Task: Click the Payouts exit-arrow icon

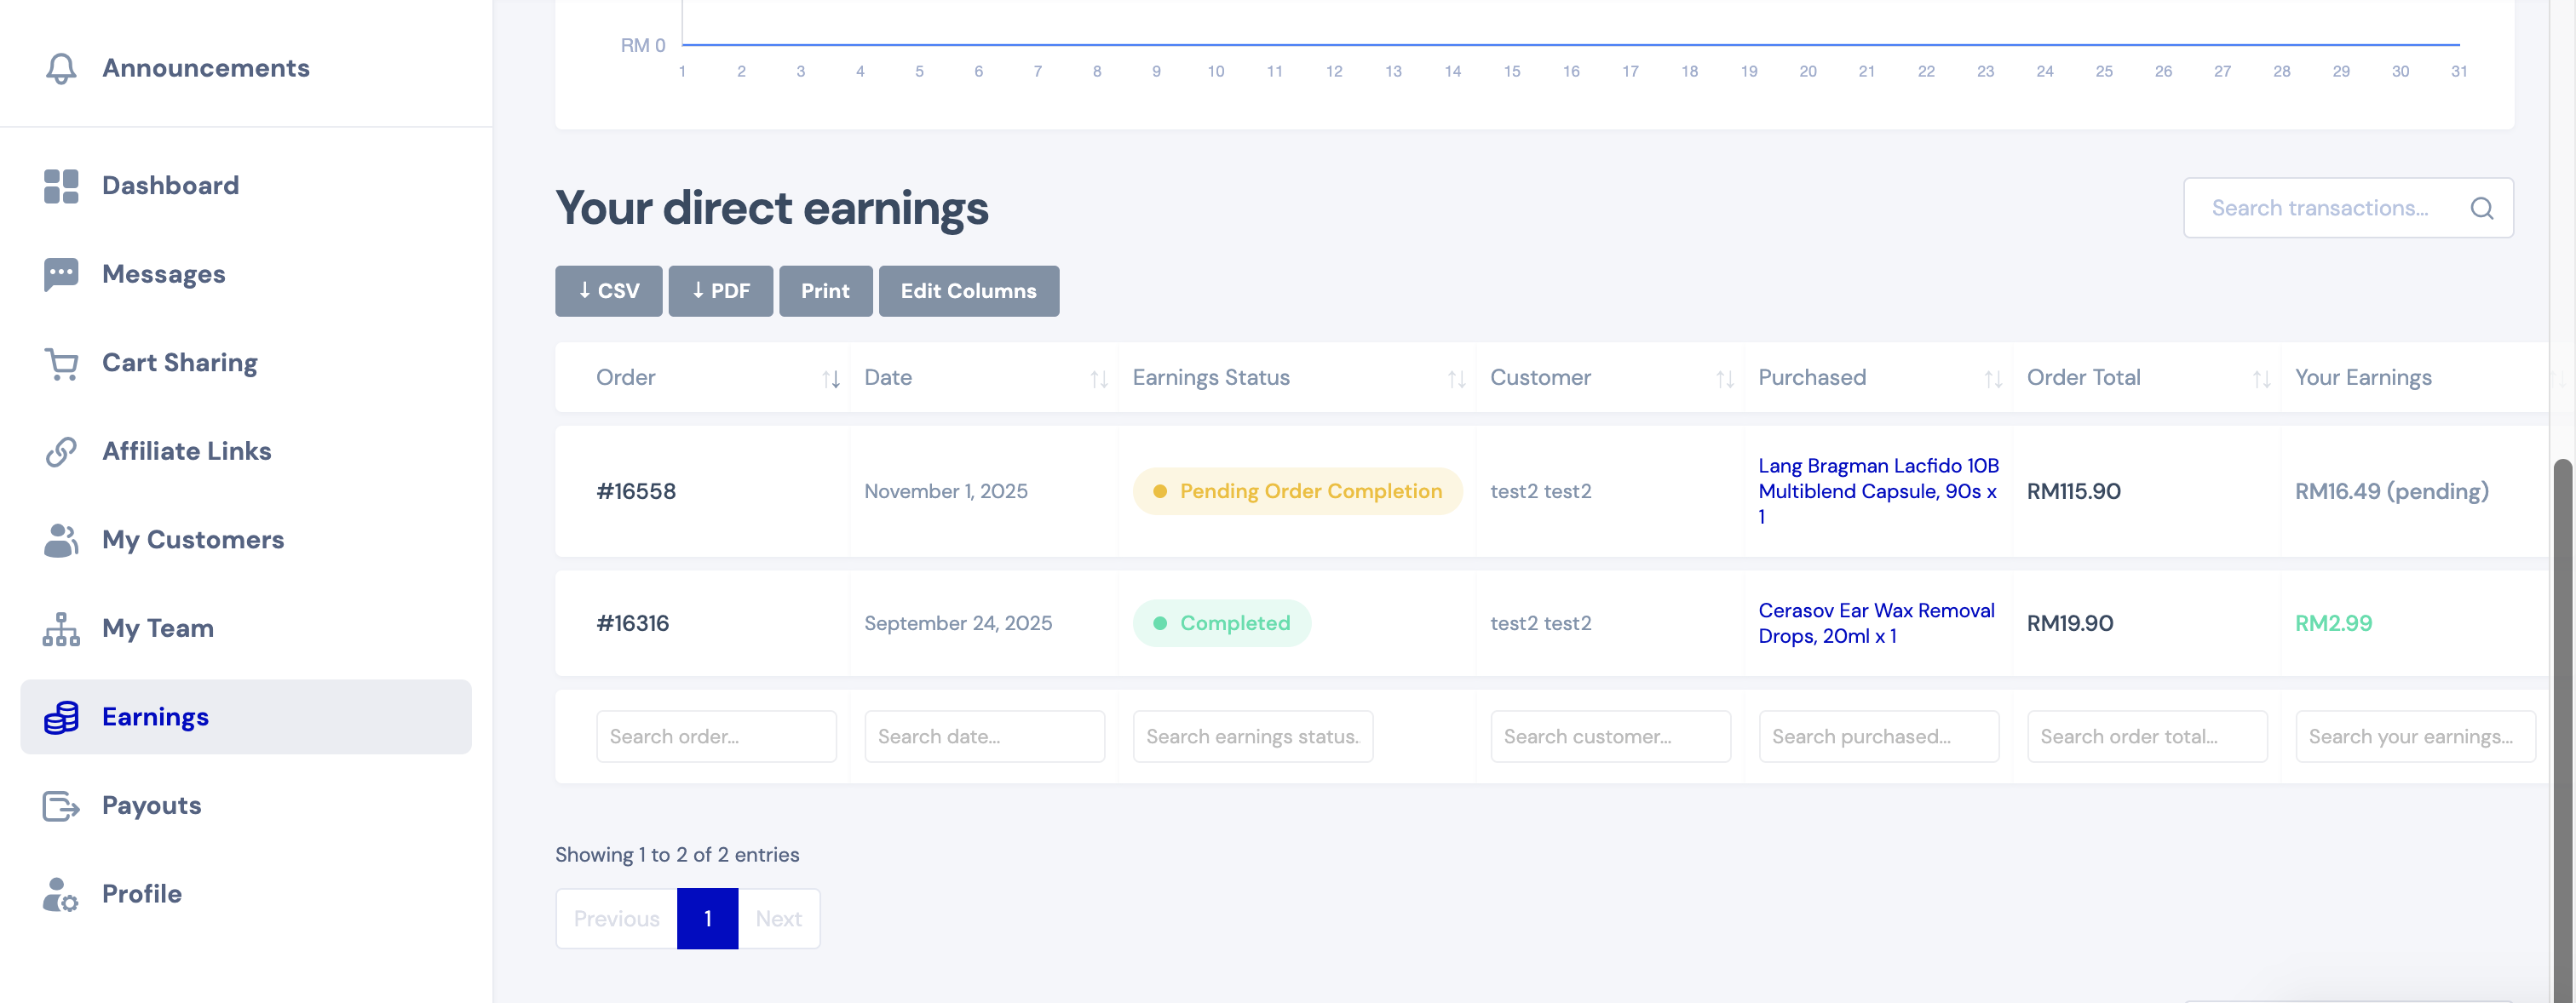Action: pyautogui.click(x=61, y=806)
